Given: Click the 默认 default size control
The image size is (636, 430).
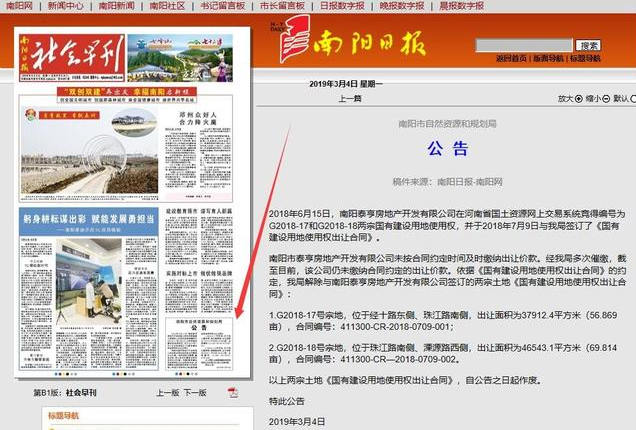Looking at the screenshot, I should pyautogui.click(x=624, y=99).
